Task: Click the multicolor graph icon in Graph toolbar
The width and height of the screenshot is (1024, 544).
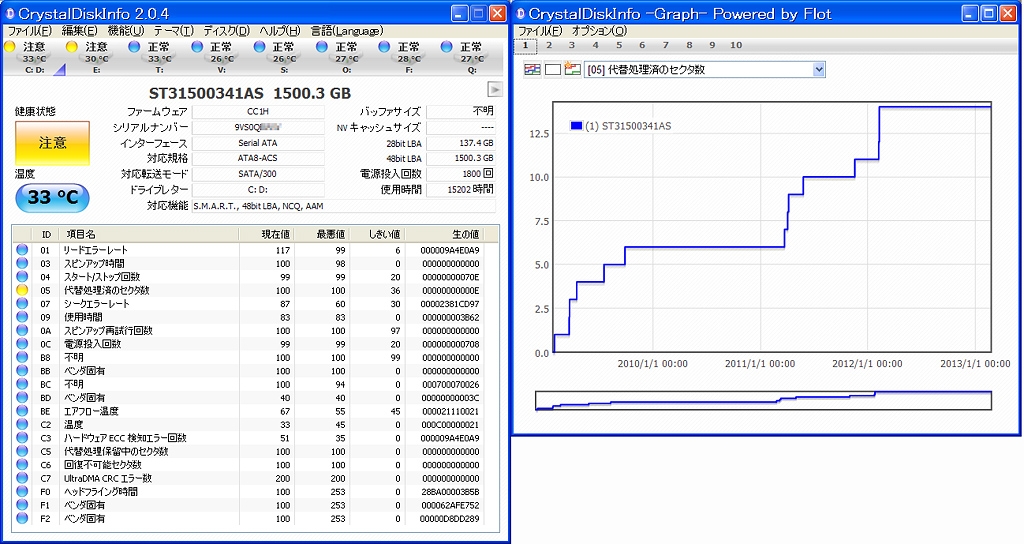Action: tap(532, 69)
